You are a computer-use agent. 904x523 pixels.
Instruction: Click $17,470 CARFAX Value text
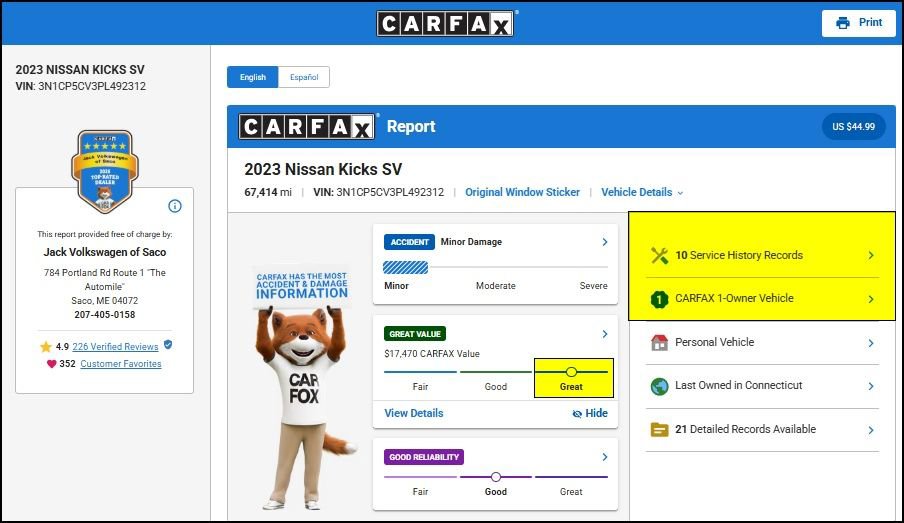pyautogui.click(x=432, y=353)
